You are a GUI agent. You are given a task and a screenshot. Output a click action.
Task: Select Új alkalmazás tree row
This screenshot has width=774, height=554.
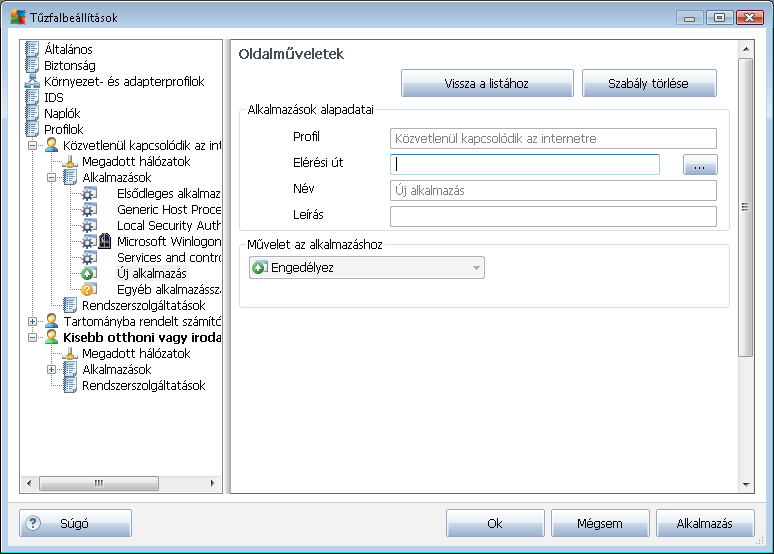click(152, 274)
